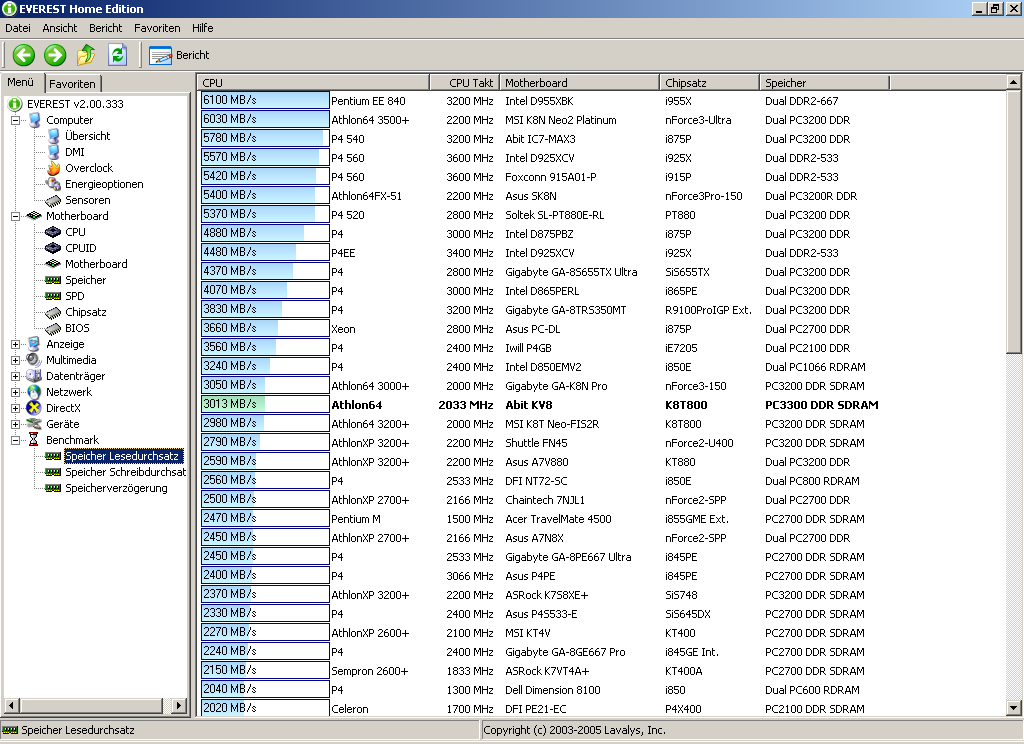Screen dimensions: 1024x744
Task: Click the Geräte devices icon
Action: pos(34,424)
